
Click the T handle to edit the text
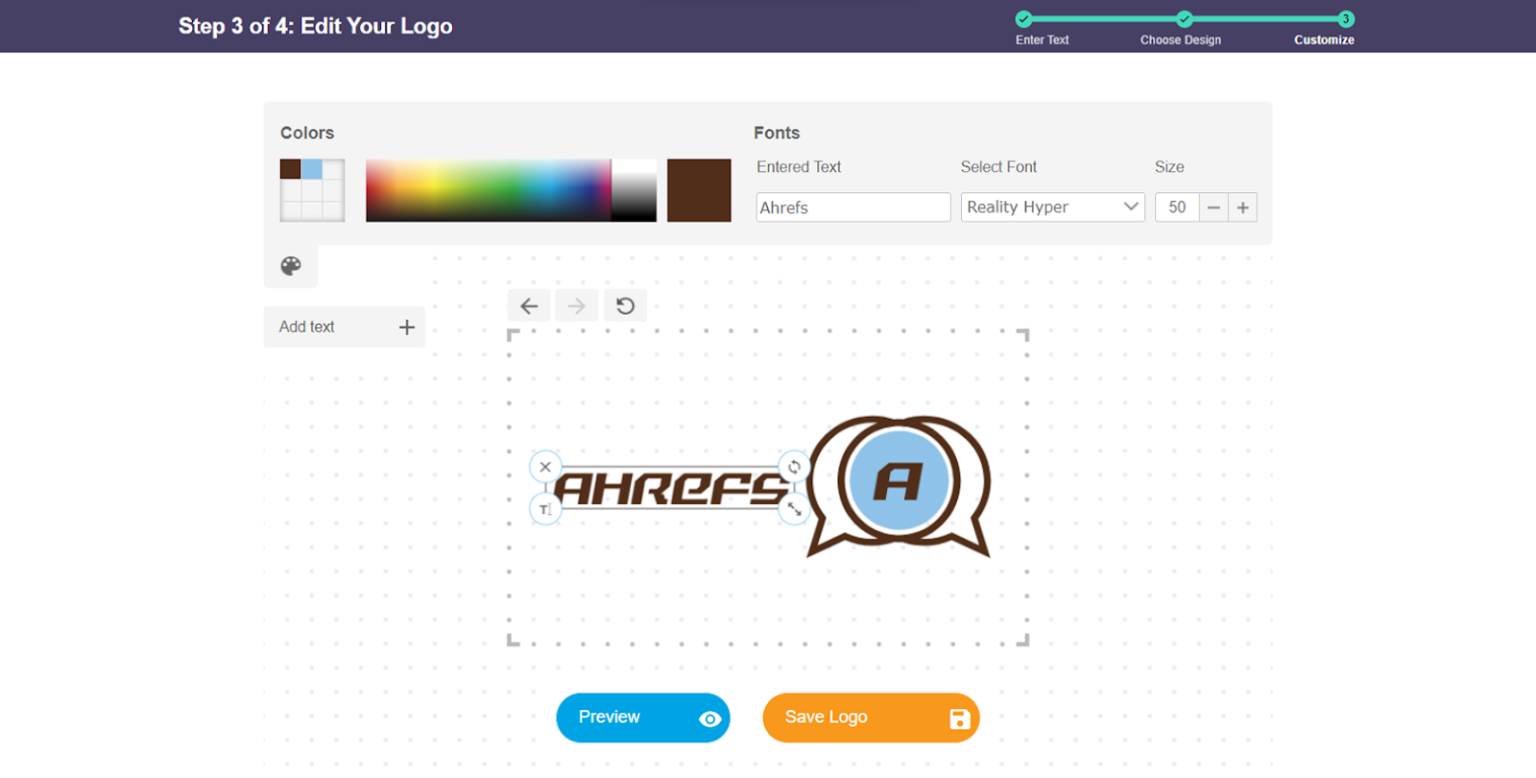point(545,509)
